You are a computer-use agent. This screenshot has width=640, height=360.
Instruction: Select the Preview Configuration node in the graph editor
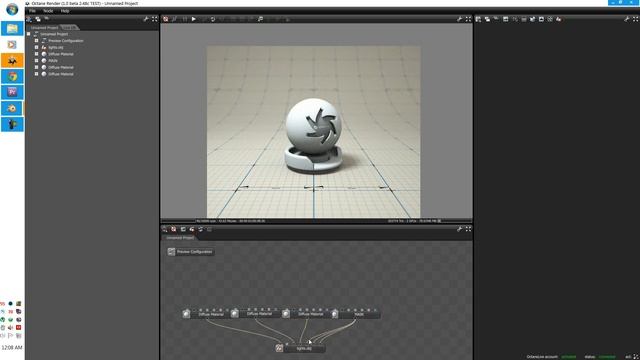[191, 252]
